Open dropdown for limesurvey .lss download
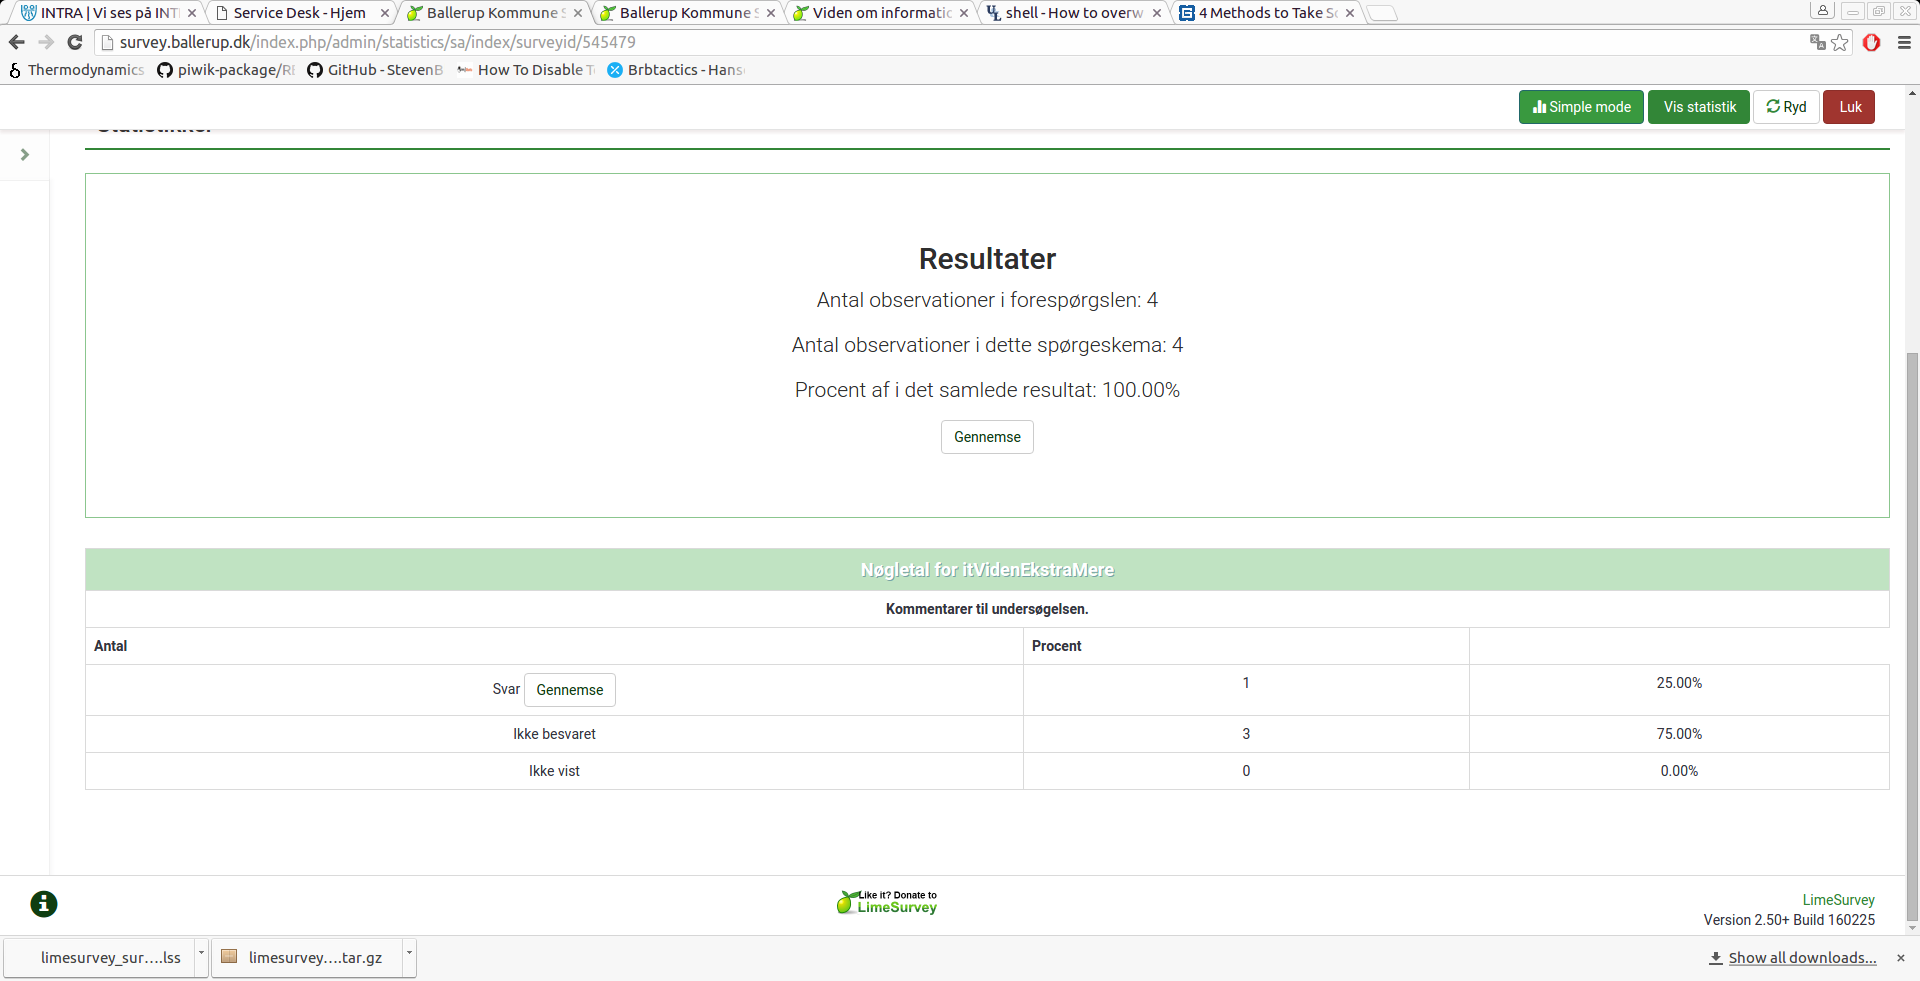Image resolution: width=1920 pixels, height=981 pixels. pyautogui.click(x=201, y=955)
